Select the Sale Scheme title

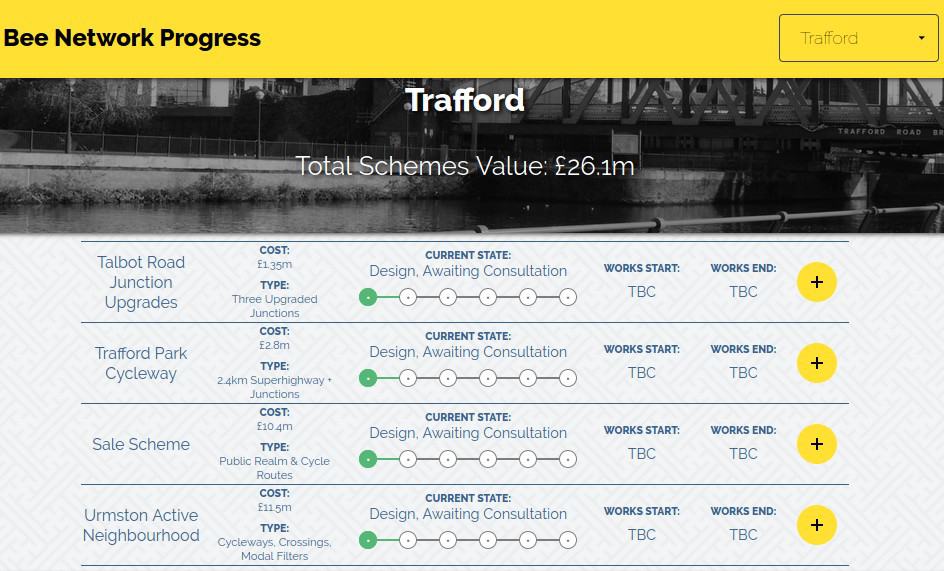point(141,444)
